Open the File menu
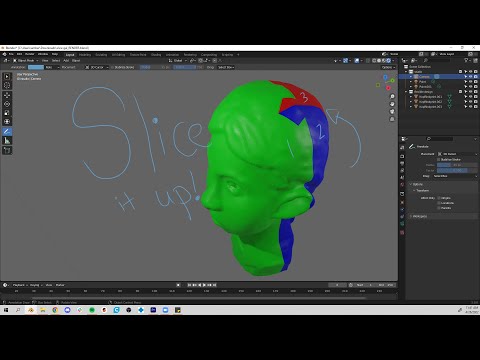Screen dimensions: 480x360 [x=11, y=54]
